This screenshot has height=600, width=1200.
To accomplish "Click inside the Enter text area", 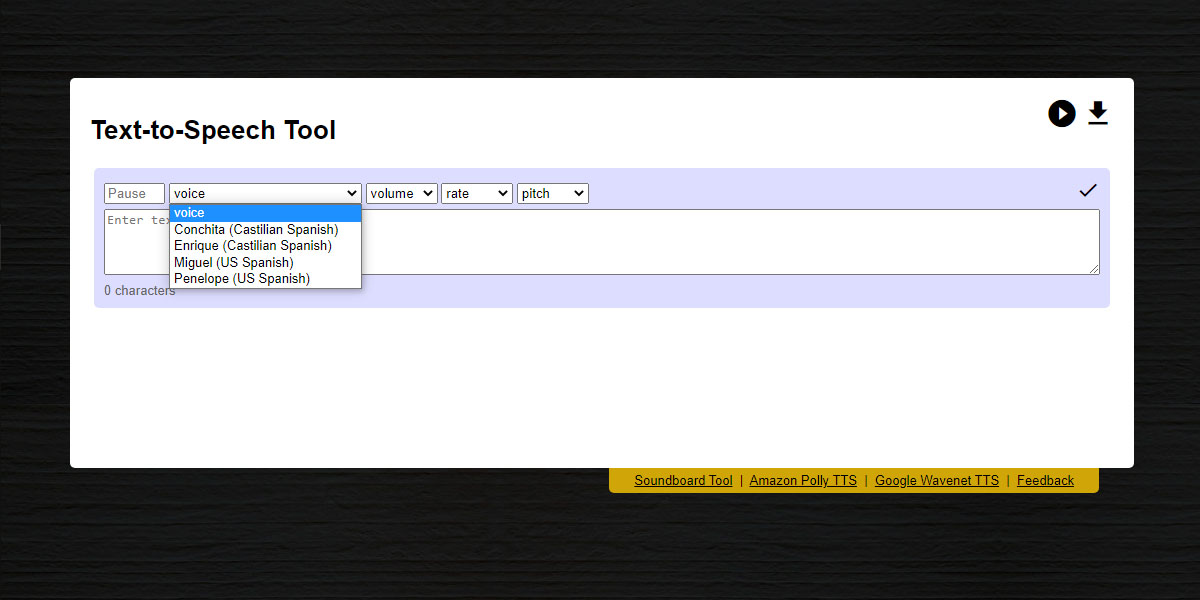I will point(700,241).
